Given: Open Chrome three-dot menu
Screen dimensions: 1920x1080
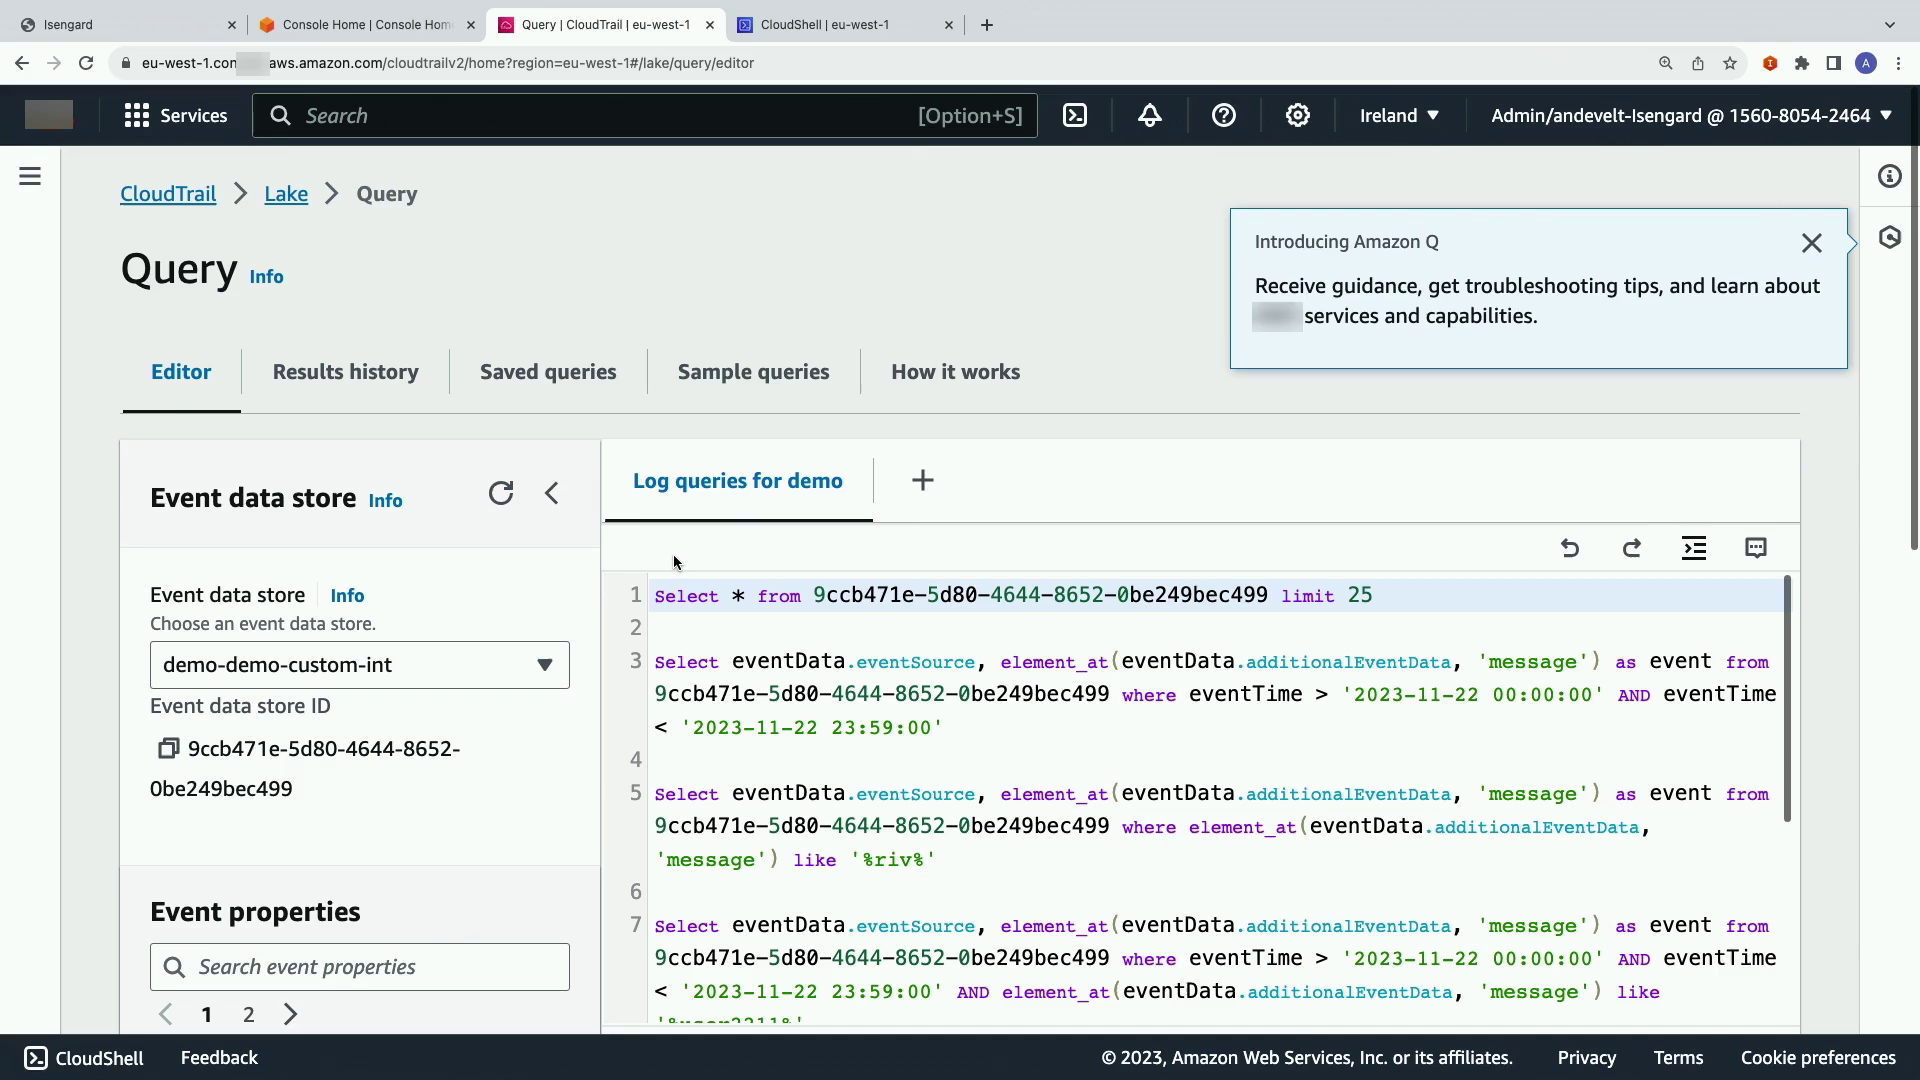Looking at the screenshot, I should coord(1898,63).
